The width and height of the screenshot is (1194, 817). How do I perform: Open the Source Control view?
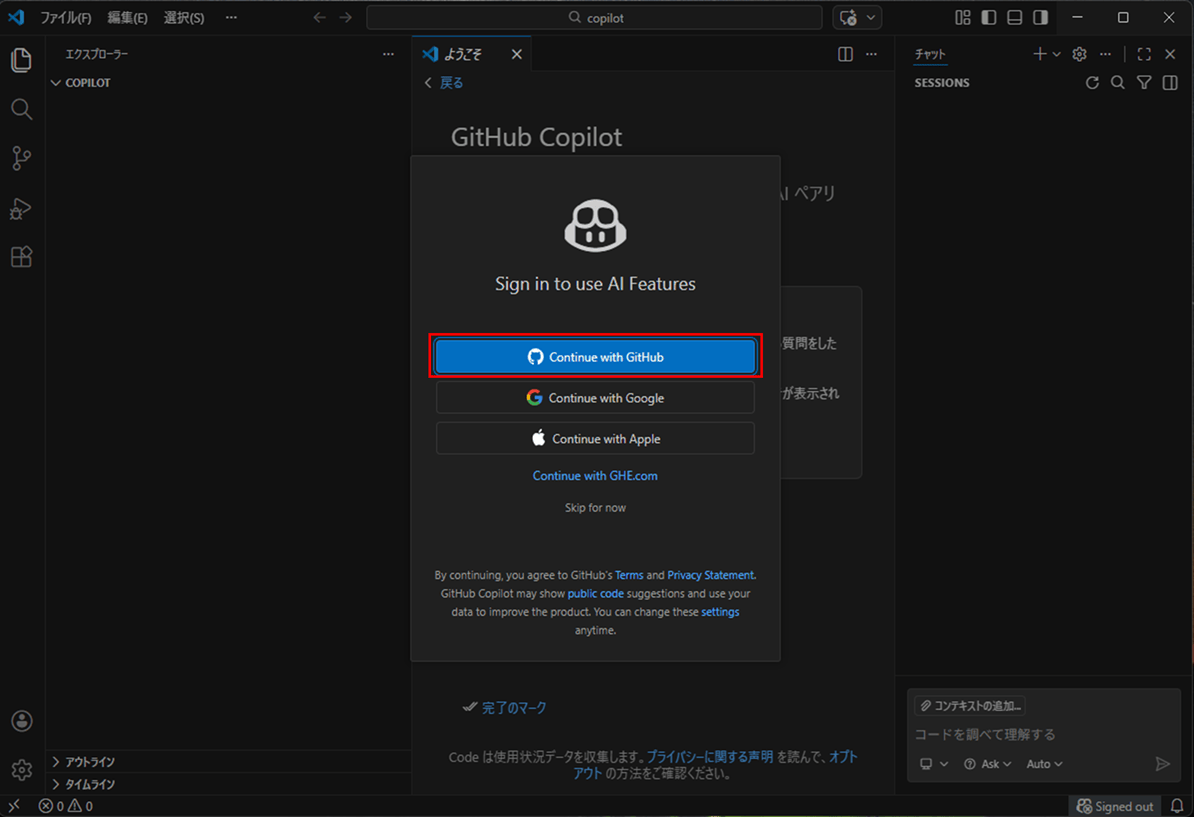(x=21, y=158)
